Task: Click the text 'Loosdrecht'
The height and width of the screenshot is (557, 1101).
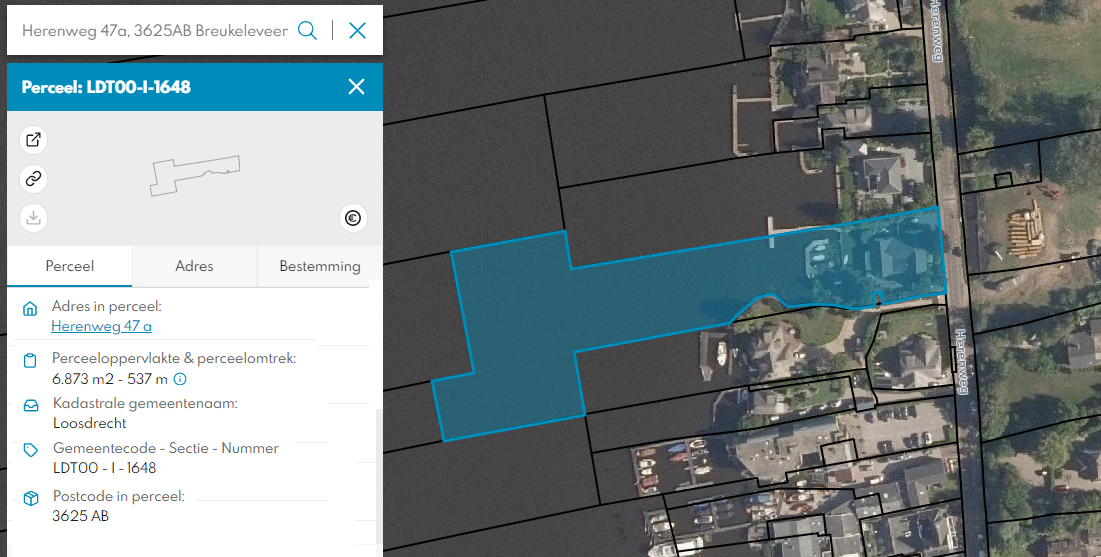Action: pos(90,423)
